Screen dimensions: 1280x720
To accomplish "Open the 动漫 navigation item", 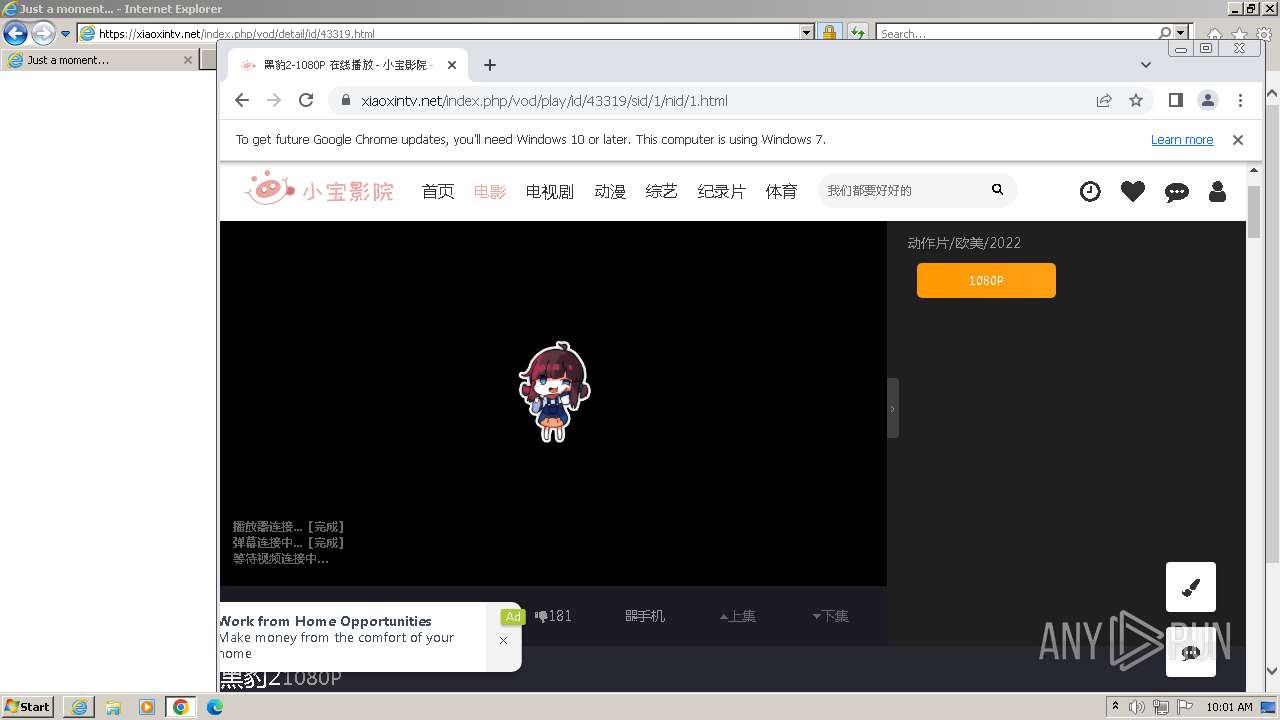I will (610, 191).
